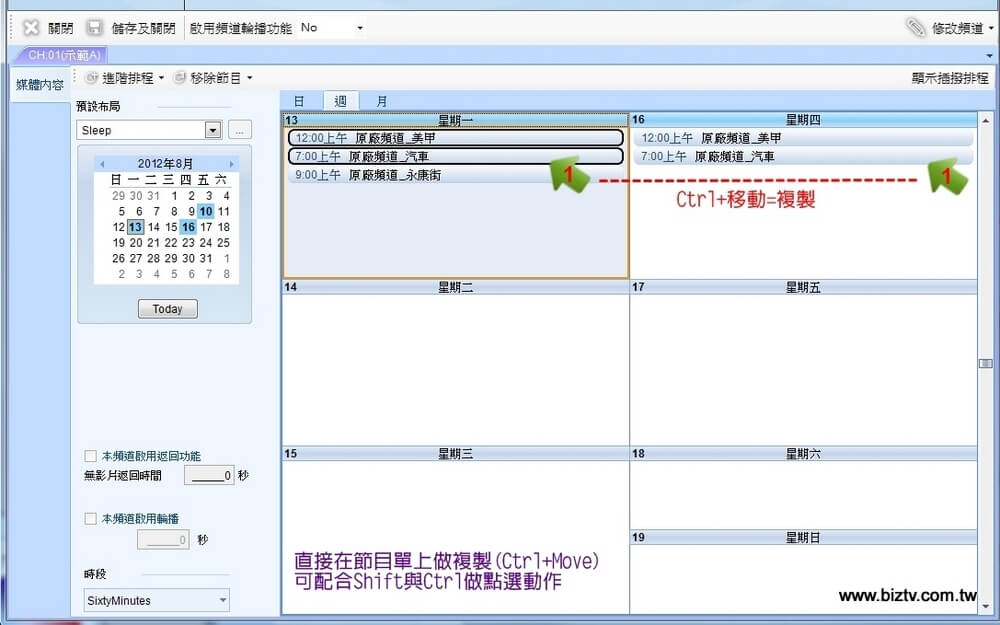Viewport: 1000px width, 625px height.
Task: Go to next month in mini calendar
Action: click(x=232, y=164)
